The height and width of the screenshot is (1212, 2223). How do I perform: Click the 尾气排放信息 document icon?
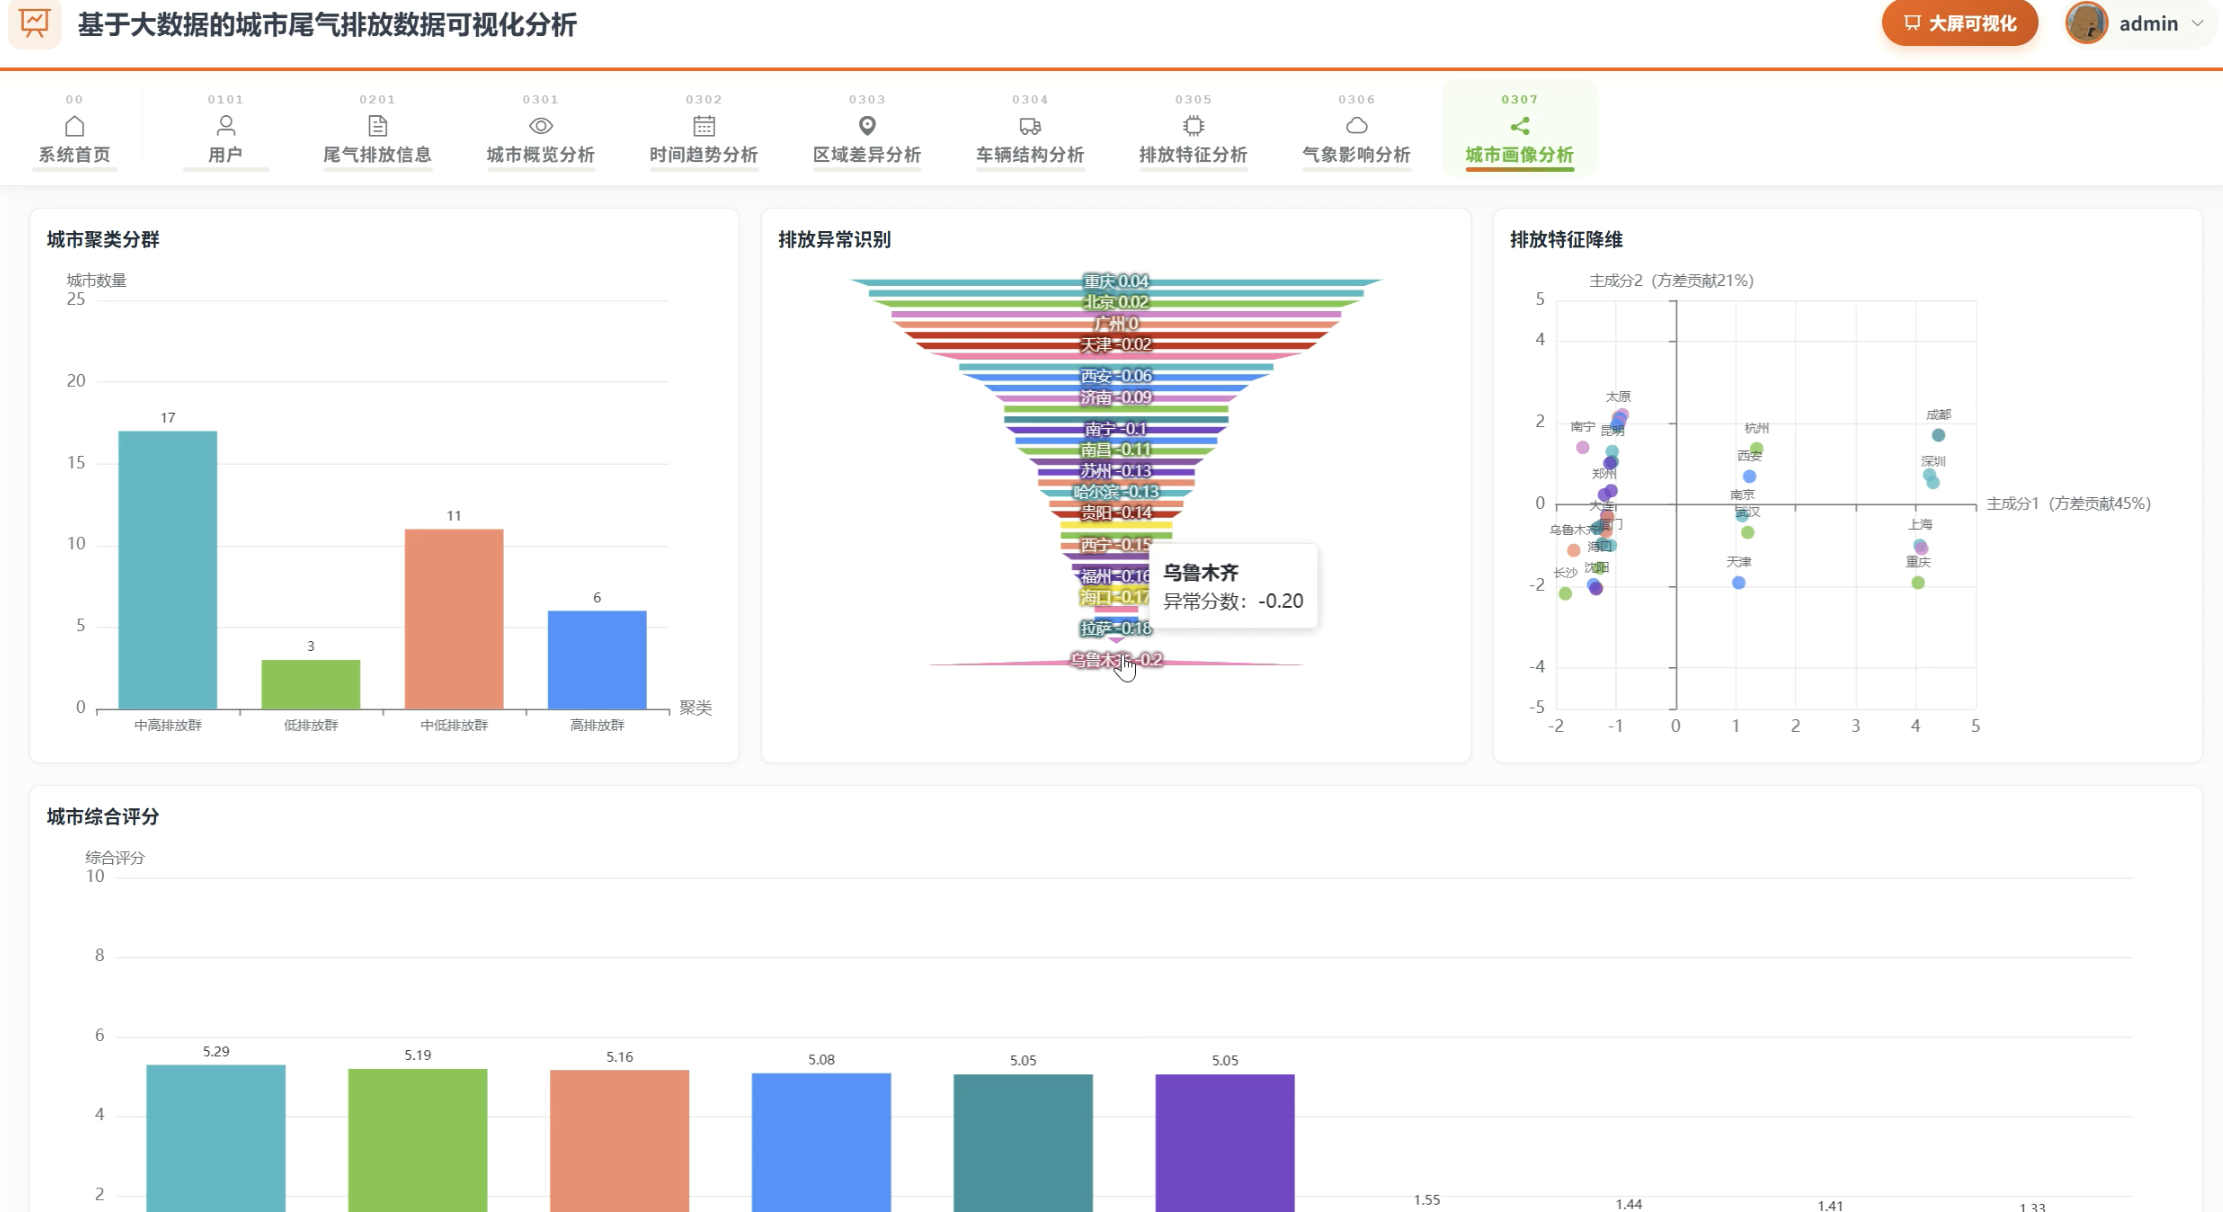[377, 126]
